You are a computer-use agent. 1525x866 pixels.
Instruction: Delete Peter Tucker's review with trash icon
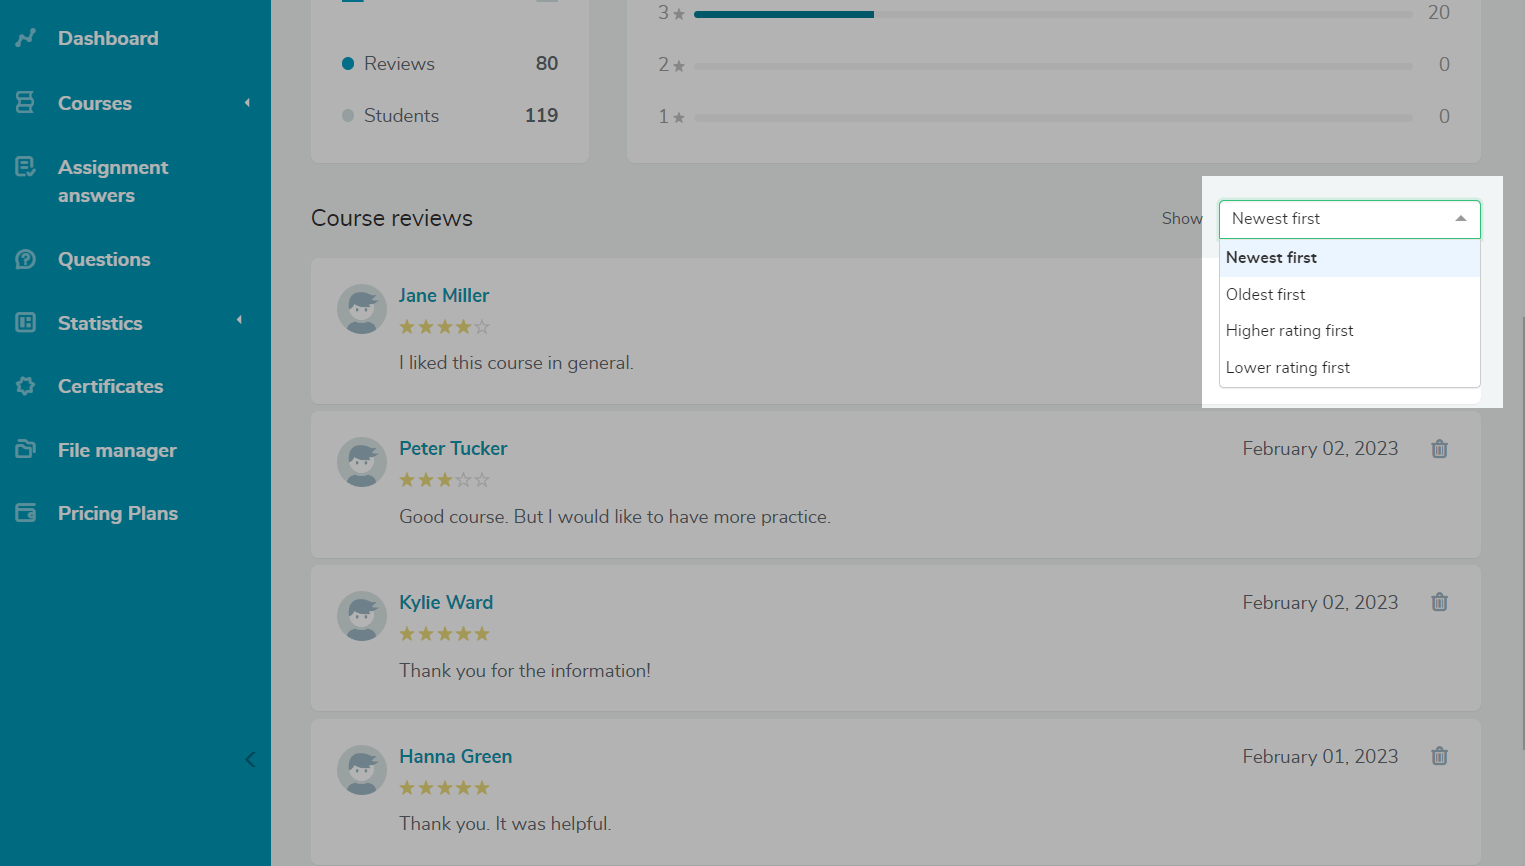[1439, 449]
